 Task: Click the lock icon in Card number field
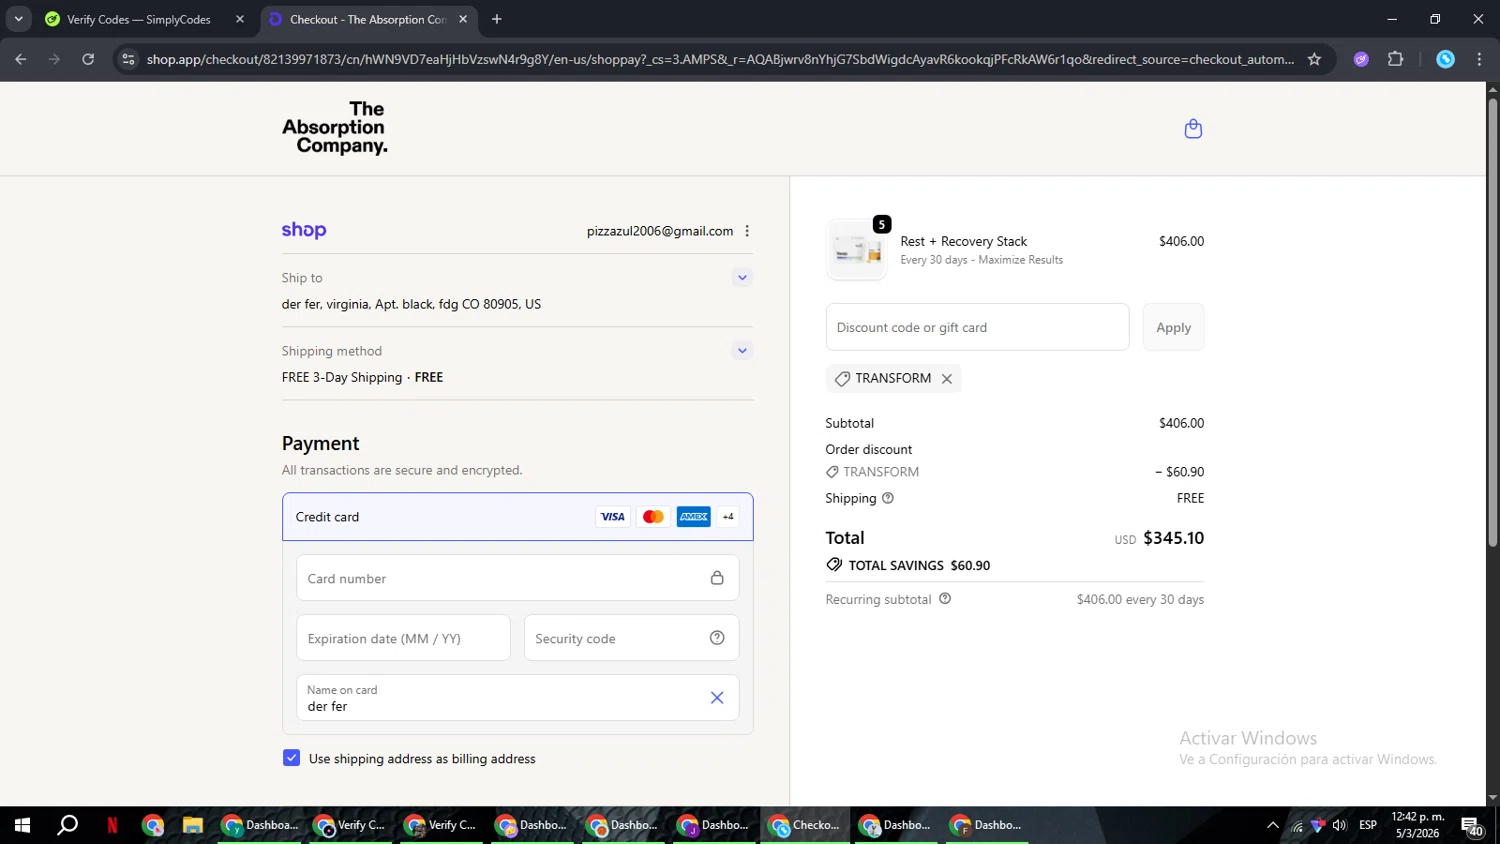click(x=717, y=578)
